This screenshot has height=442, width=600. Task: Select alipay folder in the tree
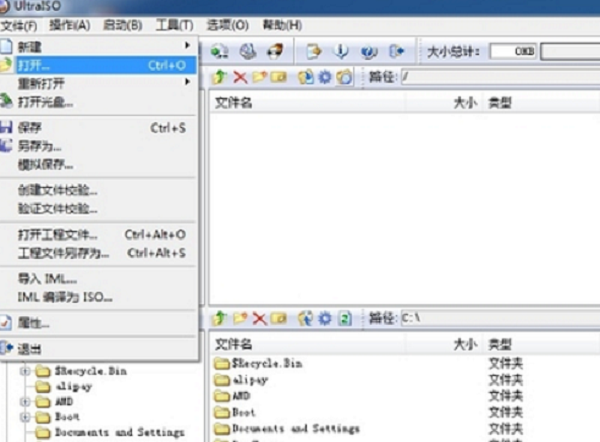(x=64, y=387)
